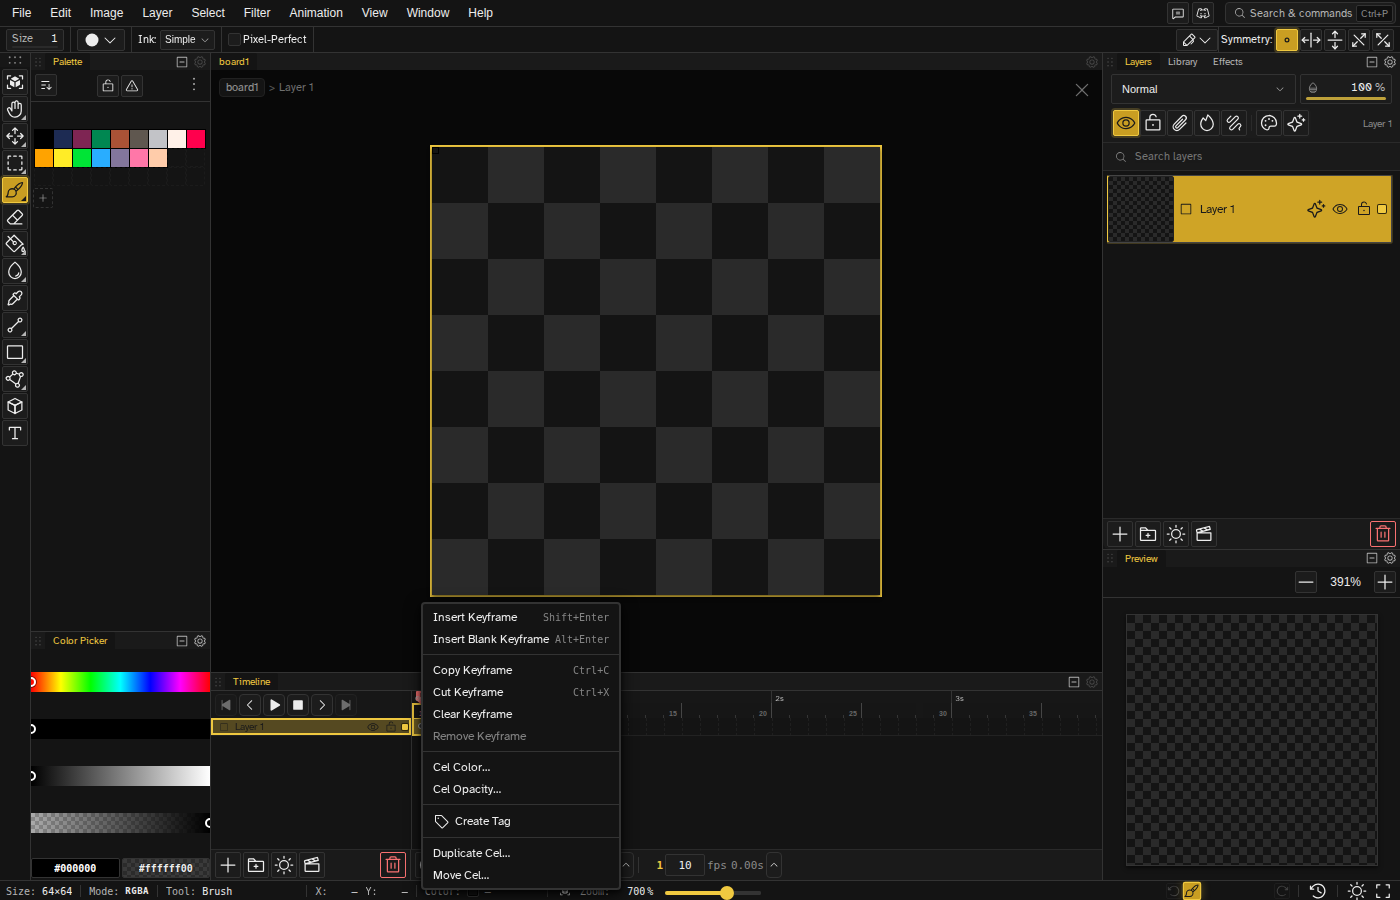The width and height of the screenshot is (1400, 900).
Task: Choose Insert Blank Keyframe from context menu
Action: (521, 639)
